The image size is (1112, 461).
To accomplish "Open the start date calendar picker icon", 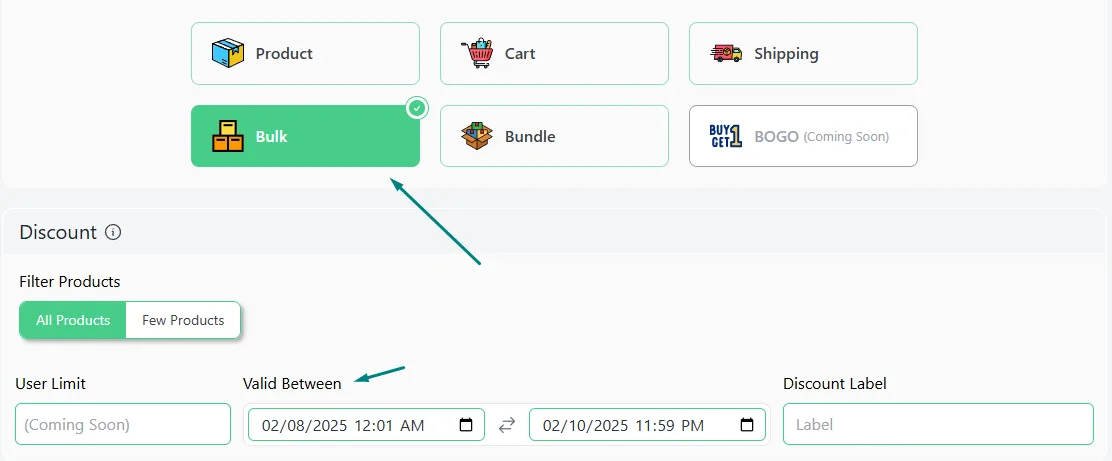I will coord(466,425).
